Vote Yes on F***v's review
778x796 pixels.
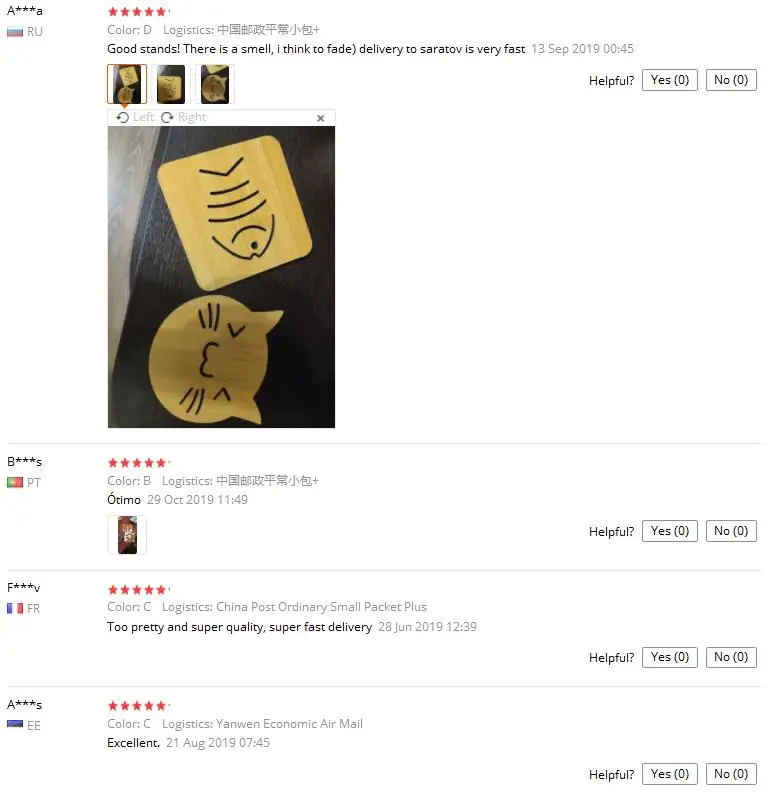[669, 657]
